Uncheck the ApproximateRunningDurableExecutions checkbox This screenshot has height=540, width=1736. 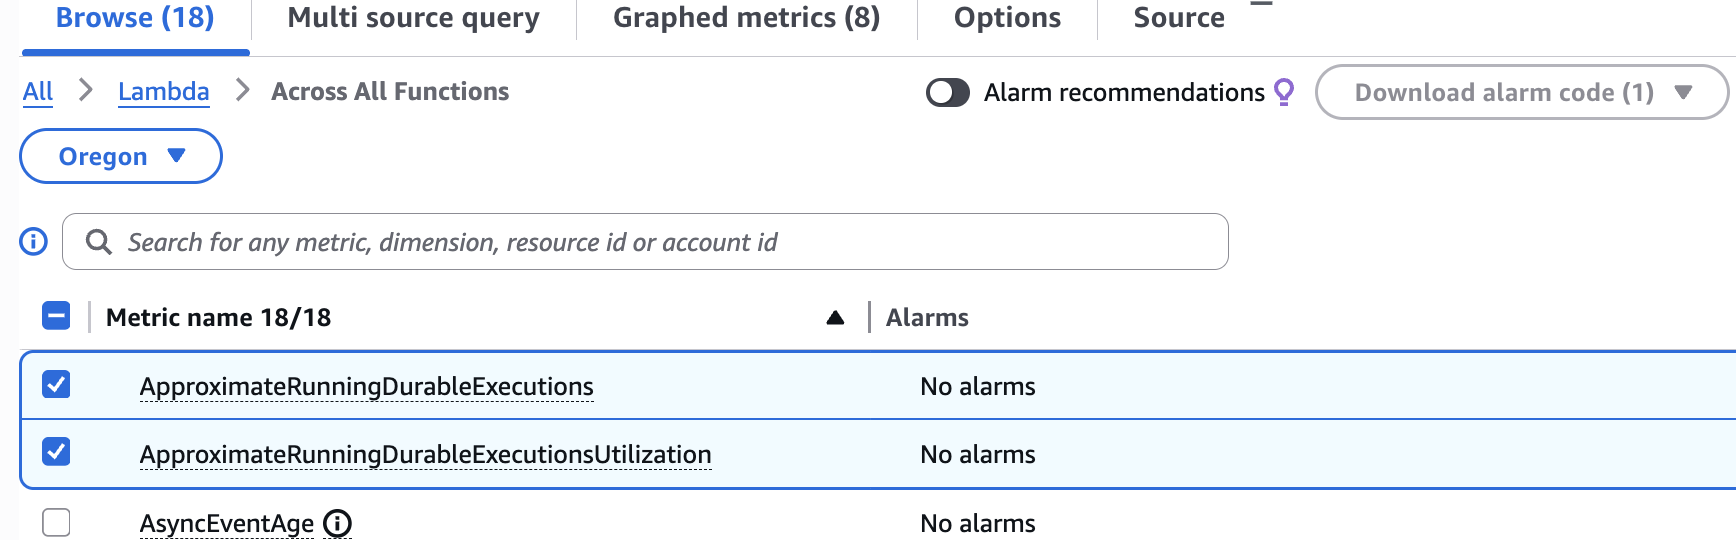click(x=56, y=385)
